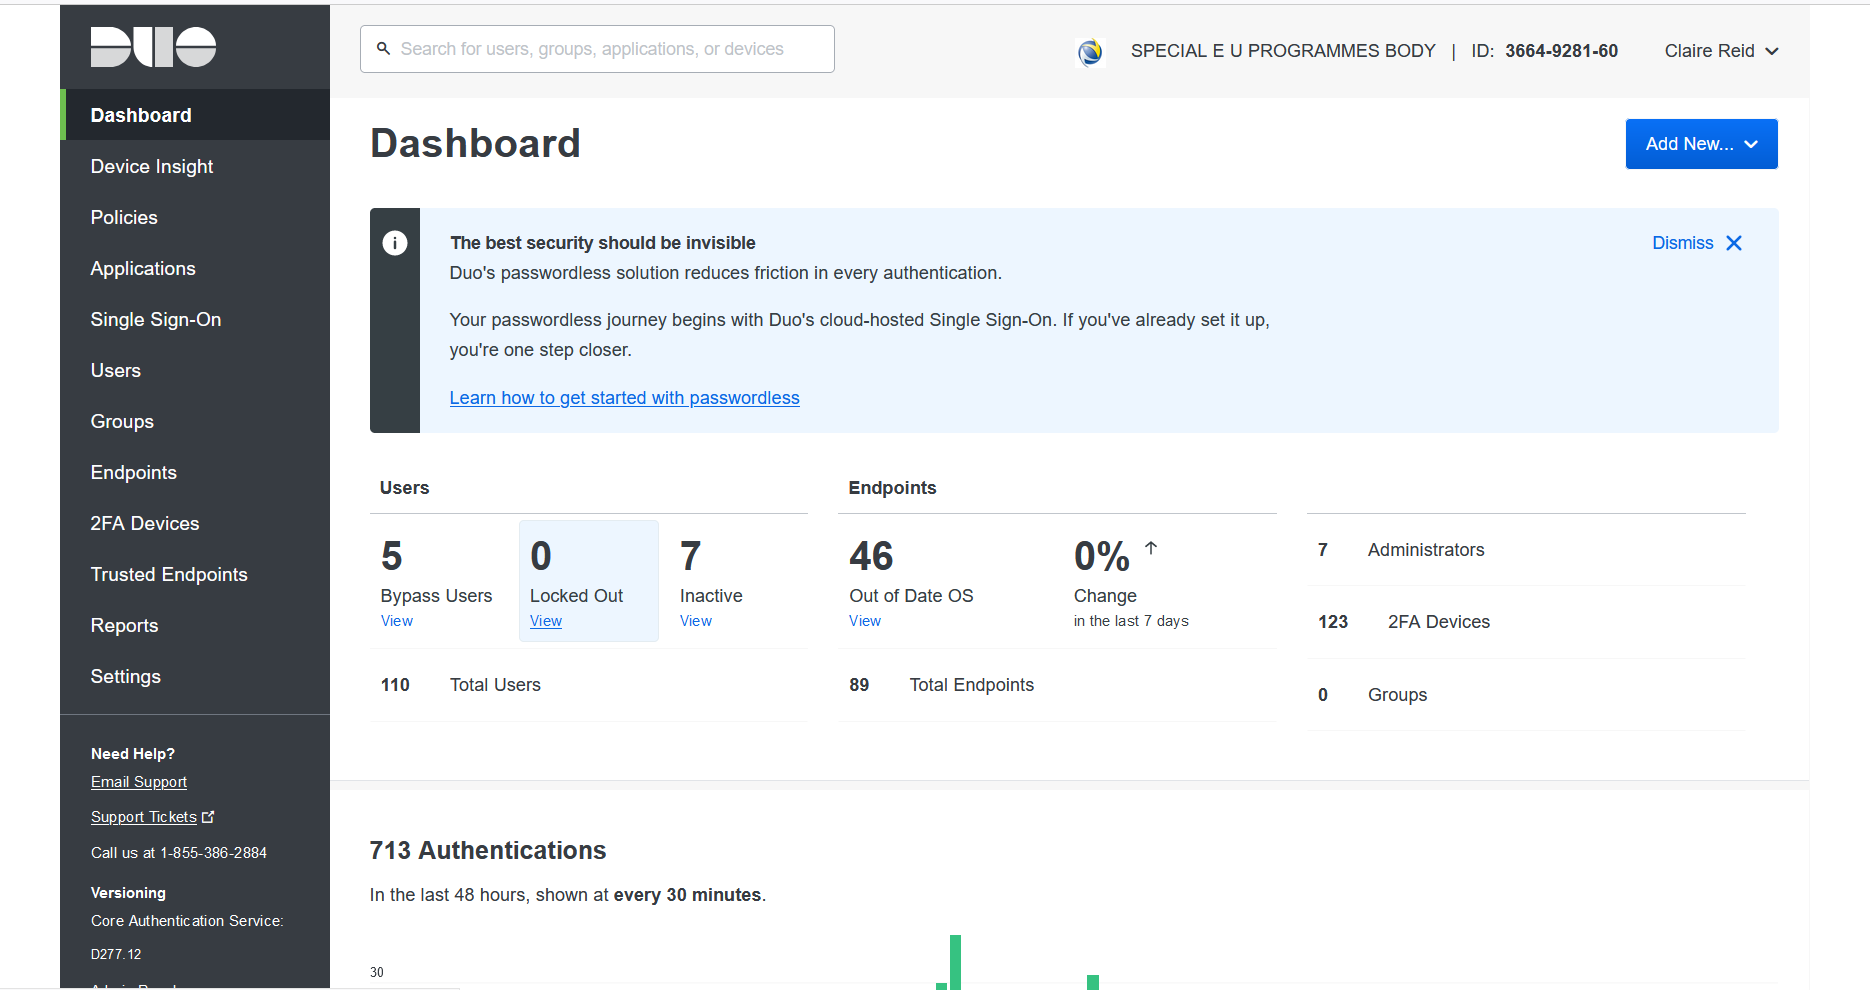The width and height of the screenshot is (1870, 990).
Task: Go to Endpoints in the sidebar
Action: tap(195, 472)
